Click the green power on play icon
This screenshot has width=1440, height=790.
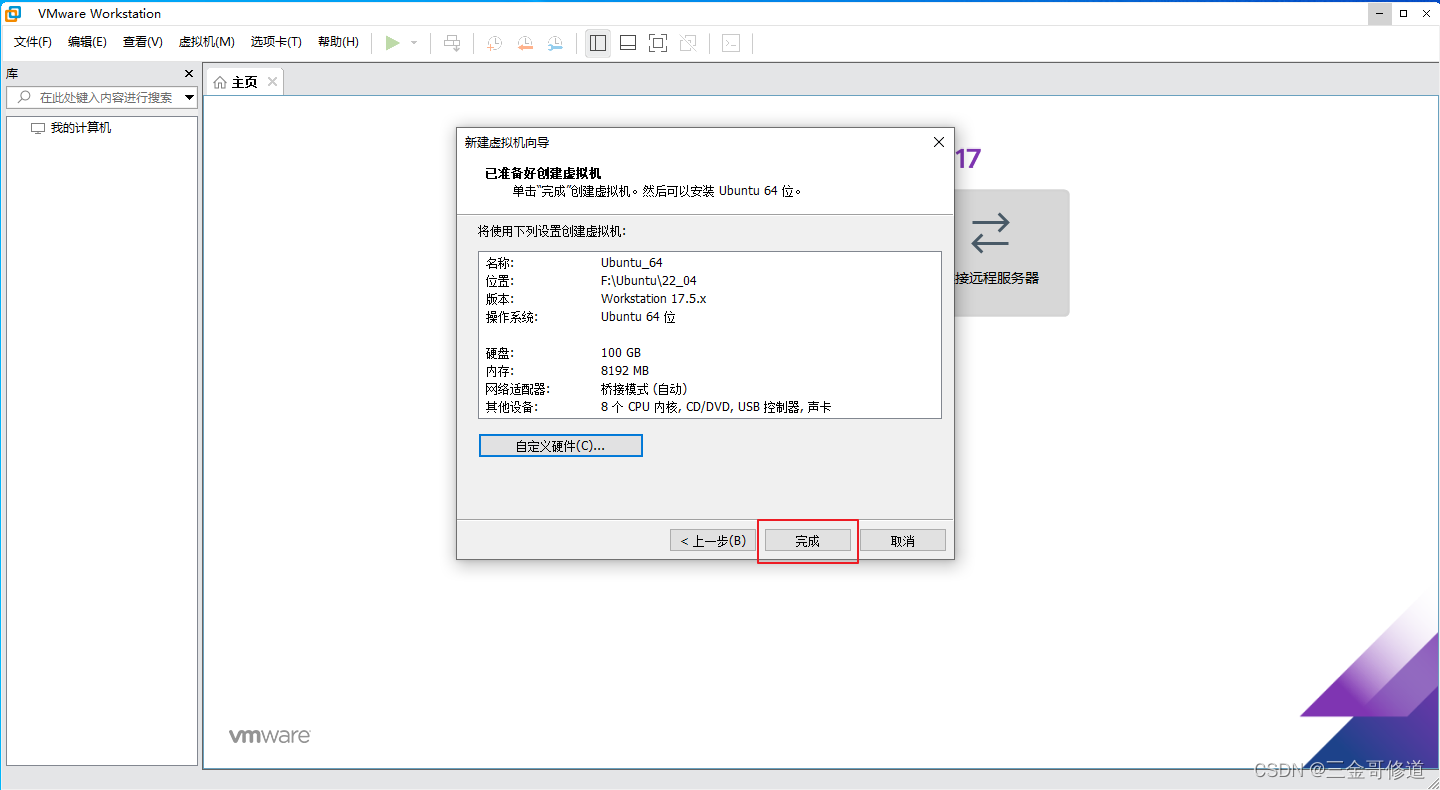point(393,43)
